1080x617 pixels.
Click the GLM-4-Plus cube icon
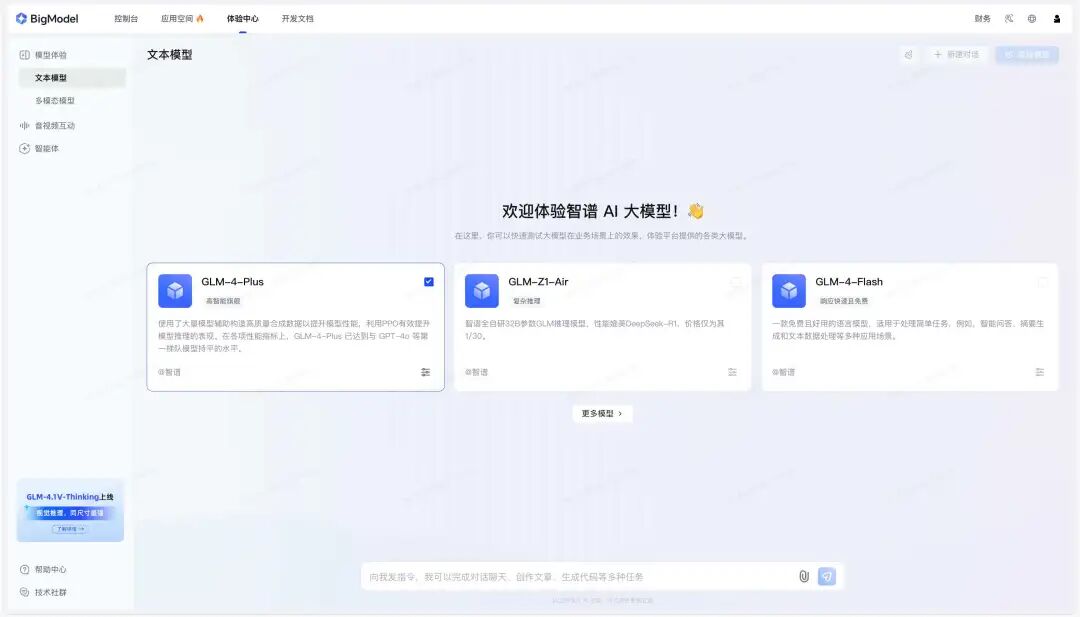(x=175, y=291)
